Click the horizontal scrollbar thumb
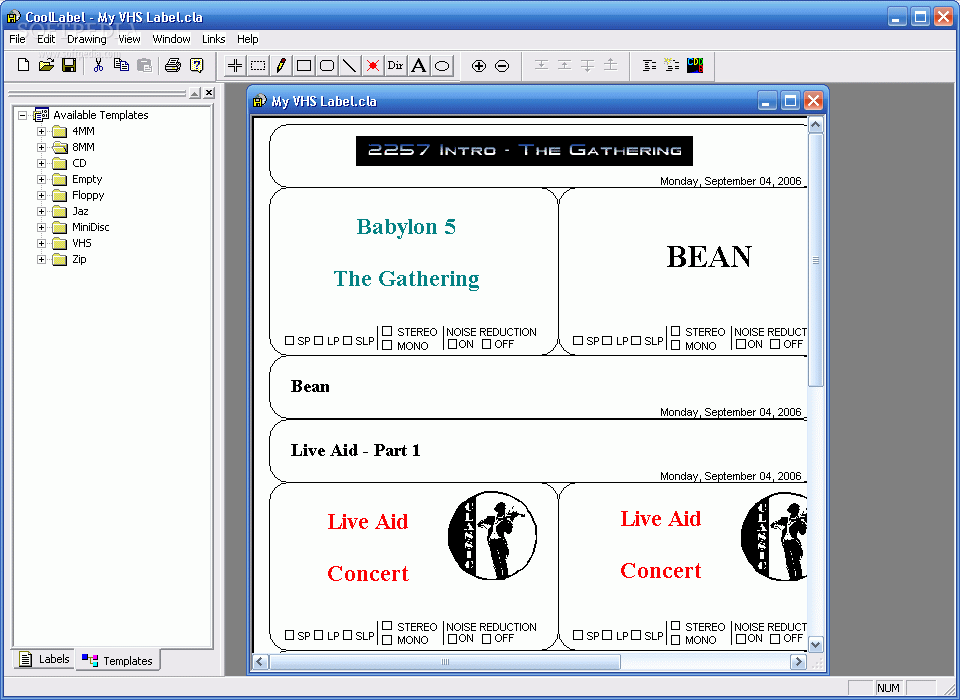The height and width of the screenshot is (700, 960). pyautogui.click(x=445, y=661)
